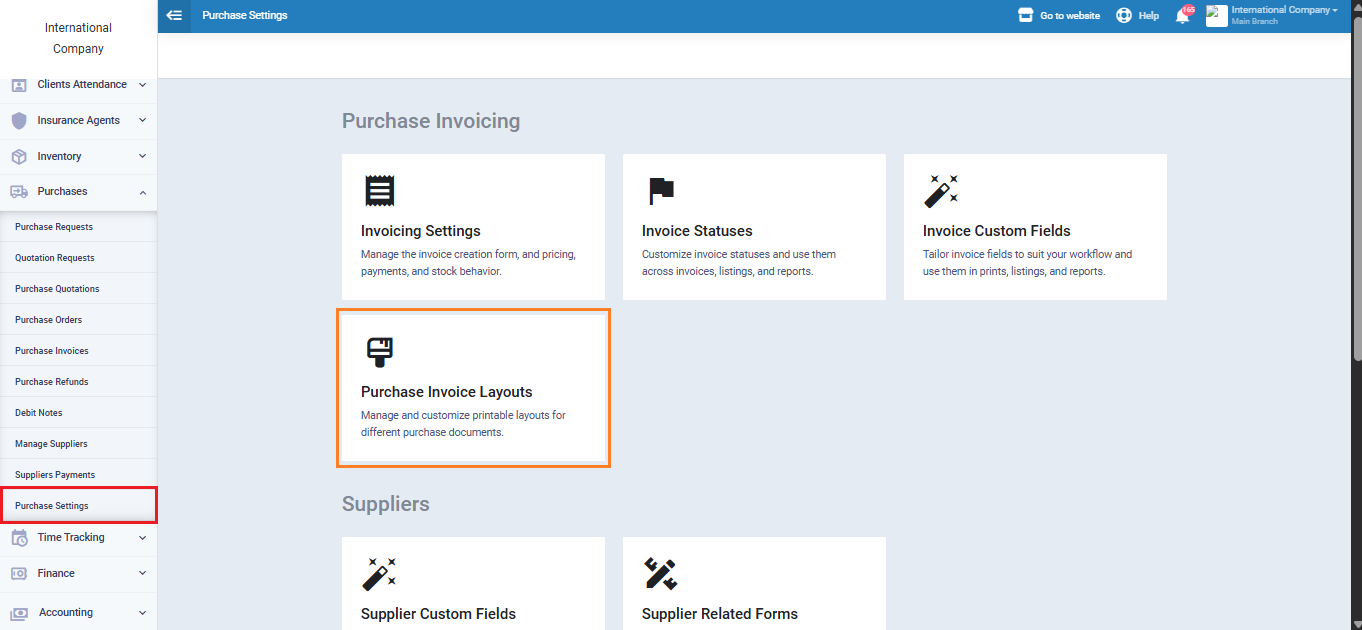The width and height of the screenshot is (1362, 630).
Task: Expand the Insurance Agents menu
Action: click(78, 120)
